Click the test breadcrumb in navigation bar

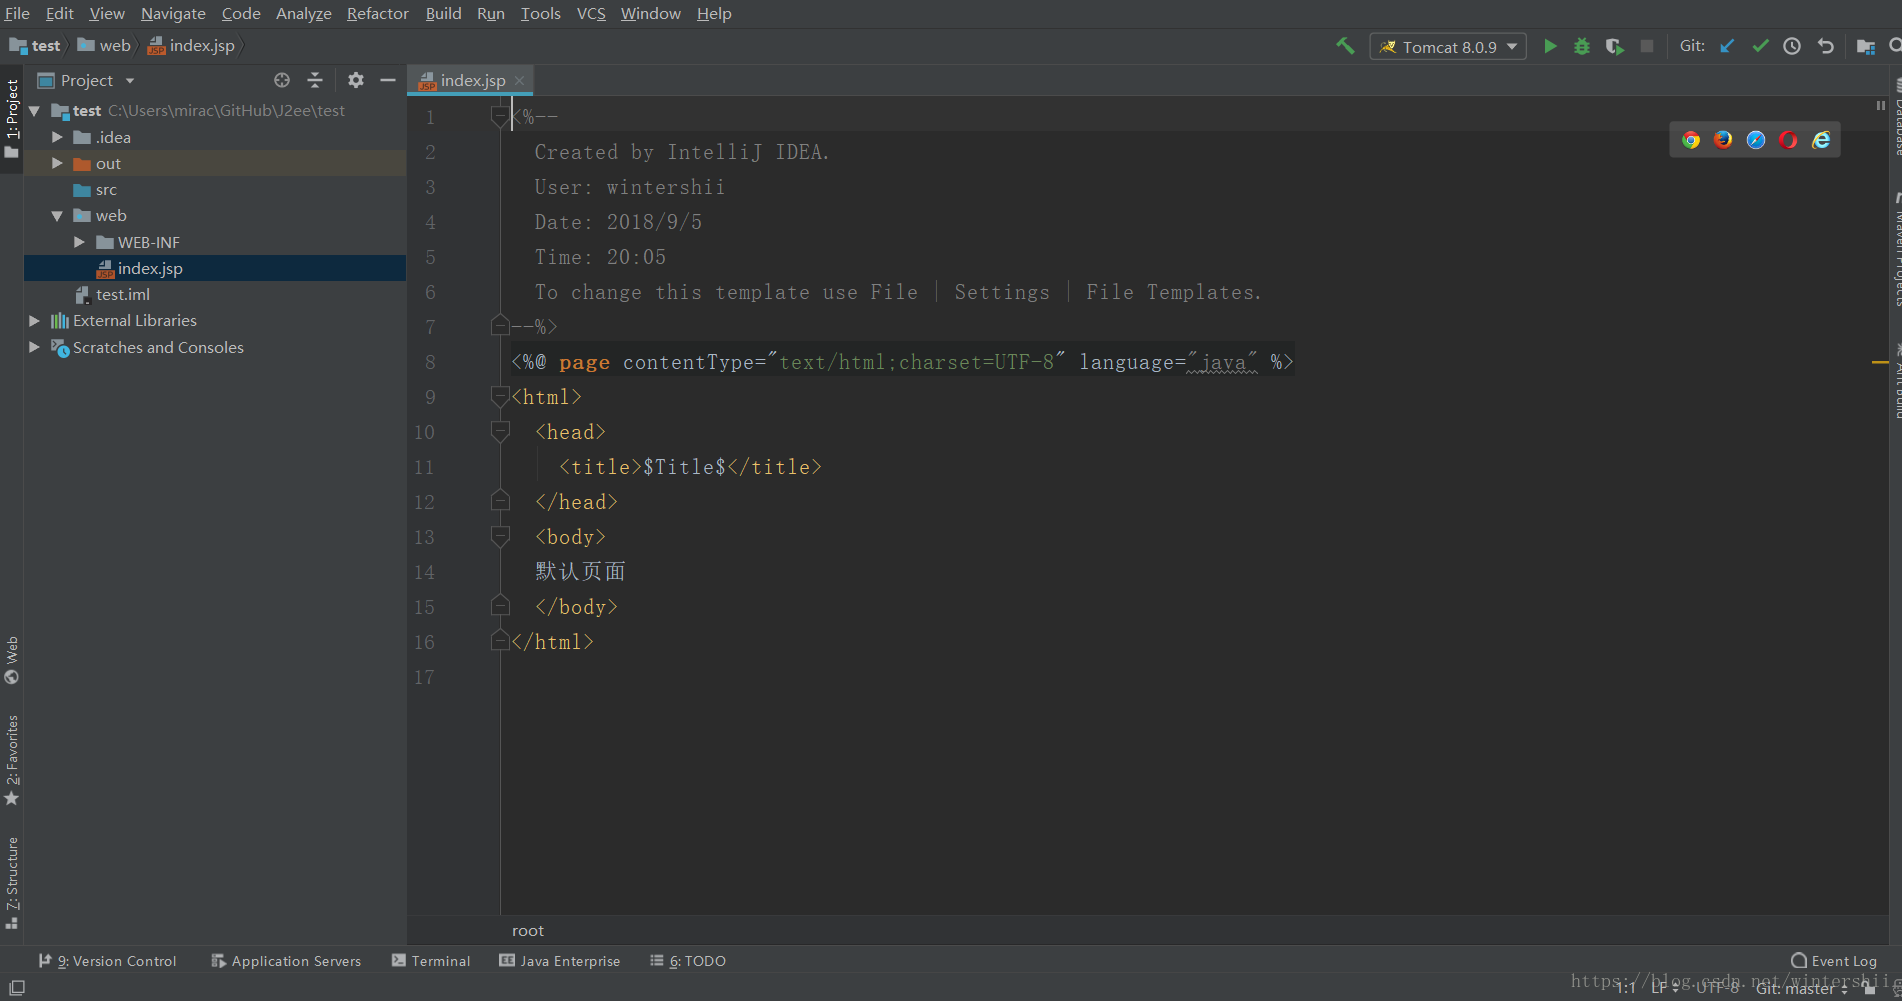(35, 46)
